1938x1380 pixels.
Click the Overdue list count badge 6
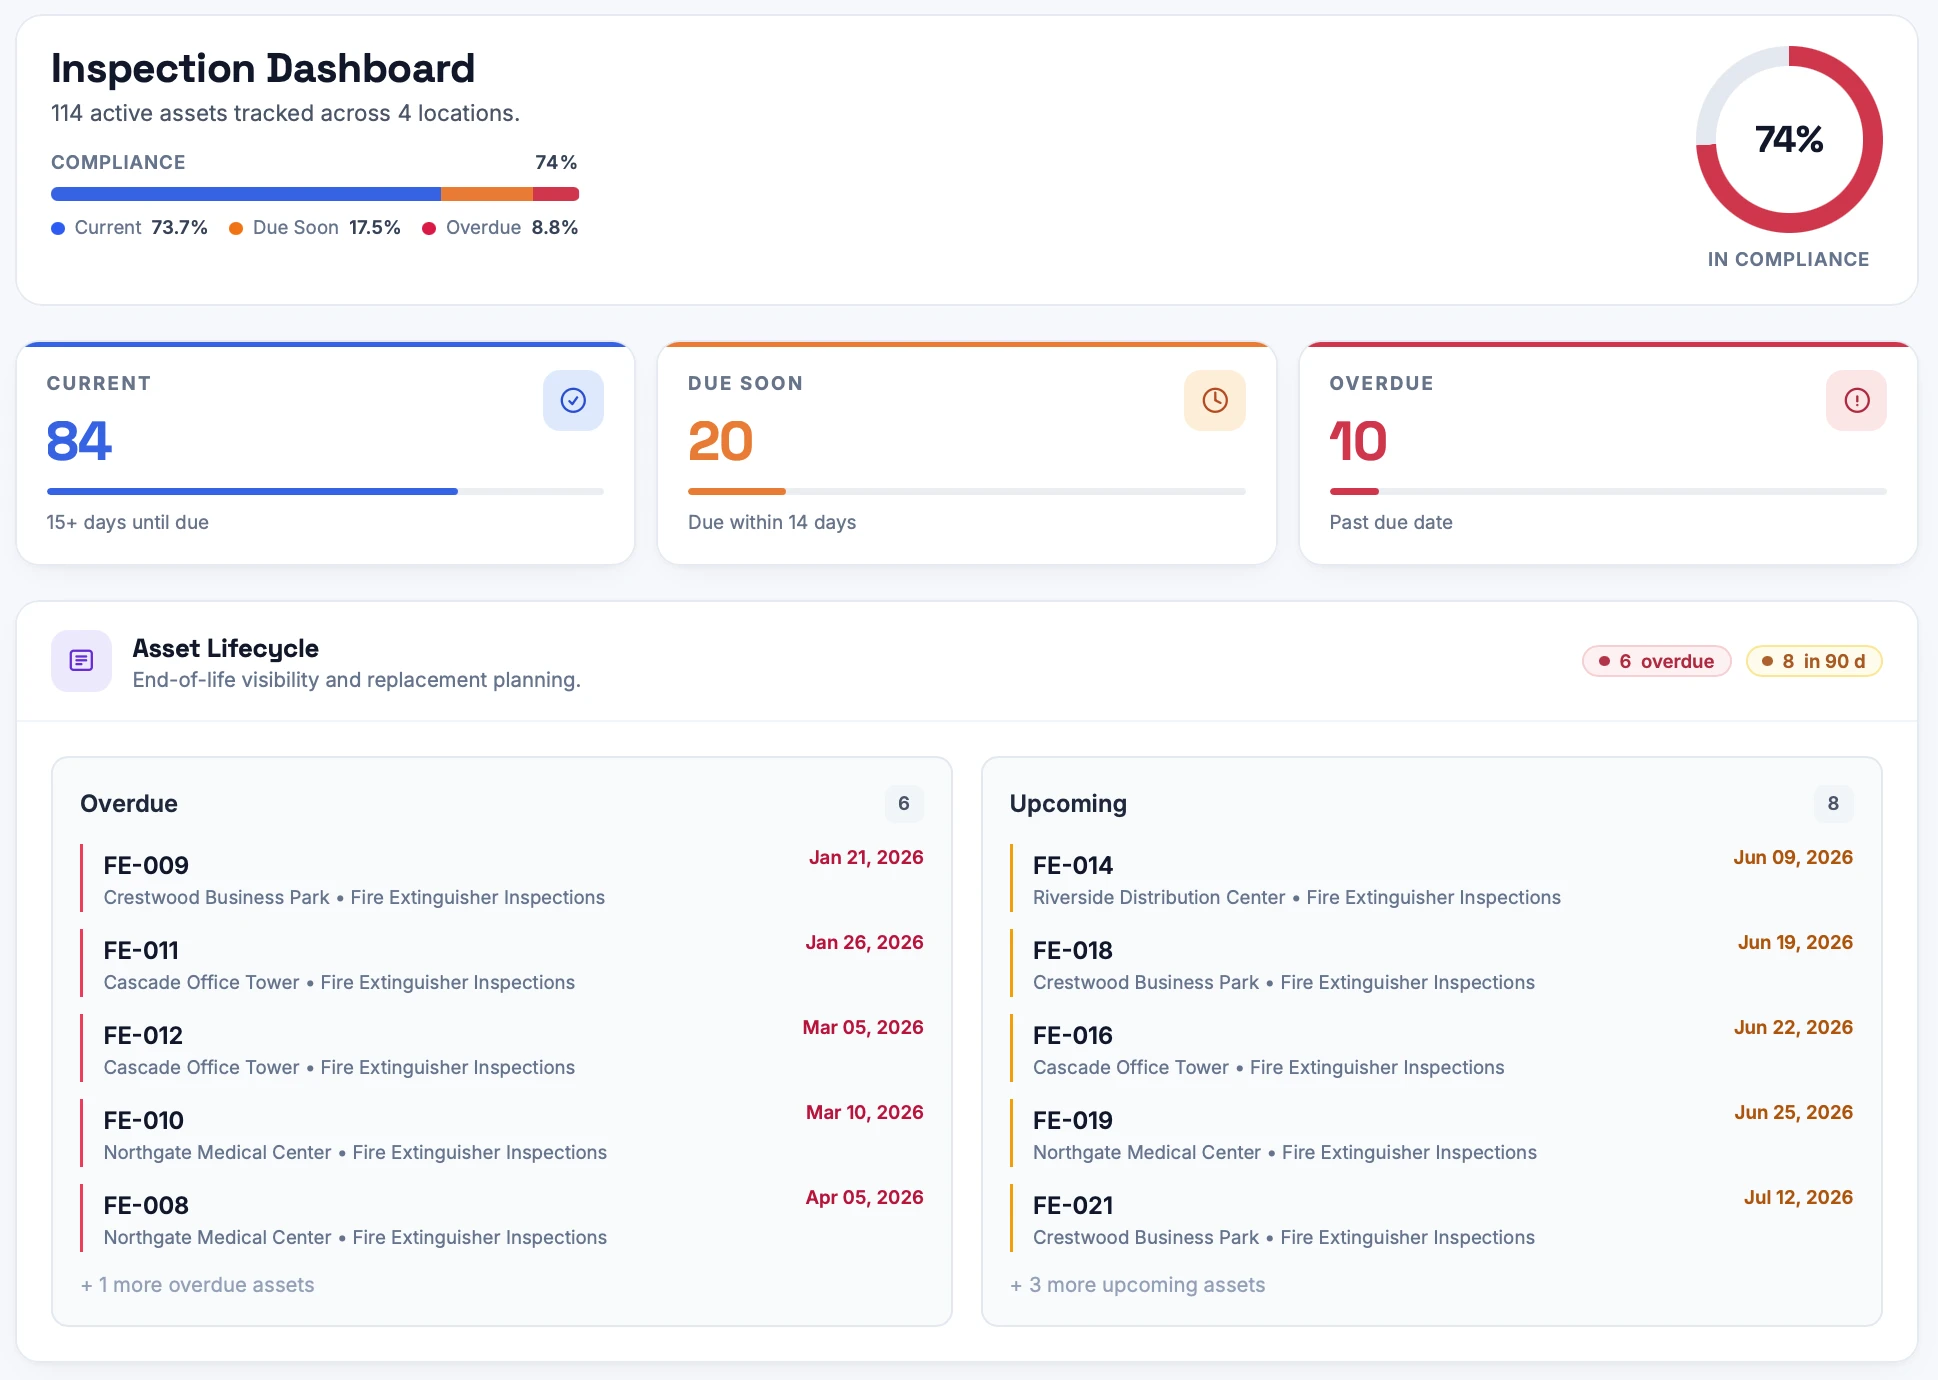pos(904,804)
